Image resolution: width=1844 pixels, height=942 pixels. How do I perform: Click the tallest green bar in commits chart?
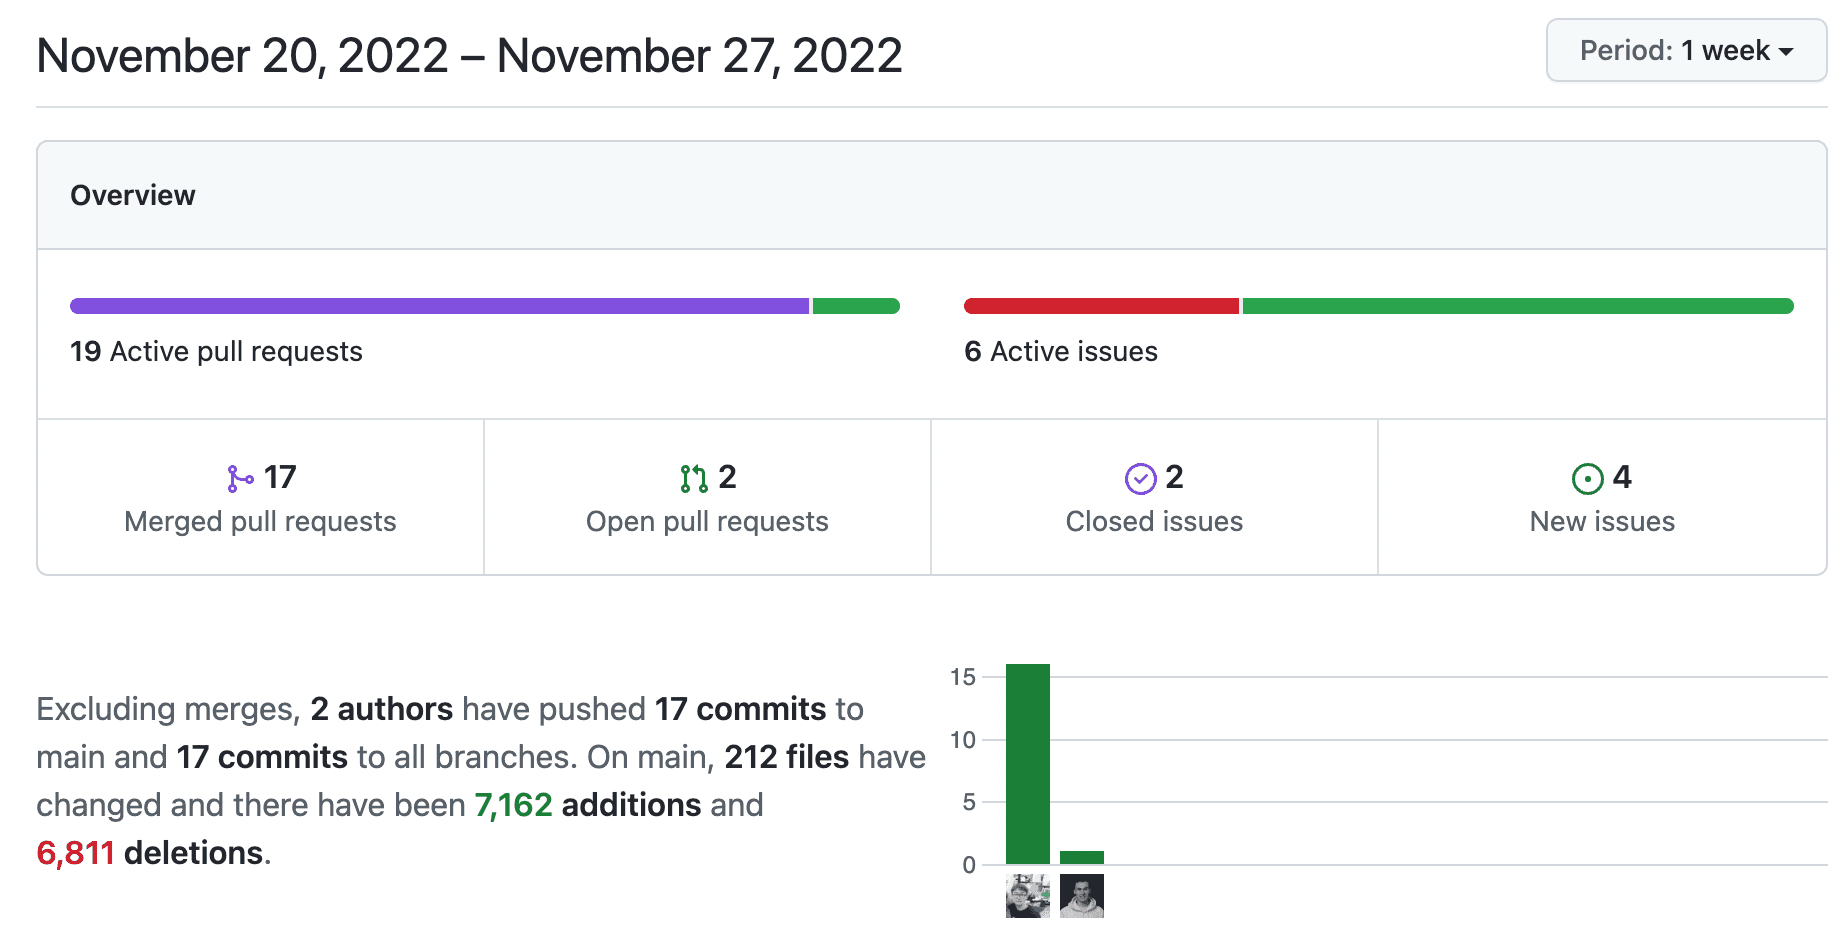1027,764
